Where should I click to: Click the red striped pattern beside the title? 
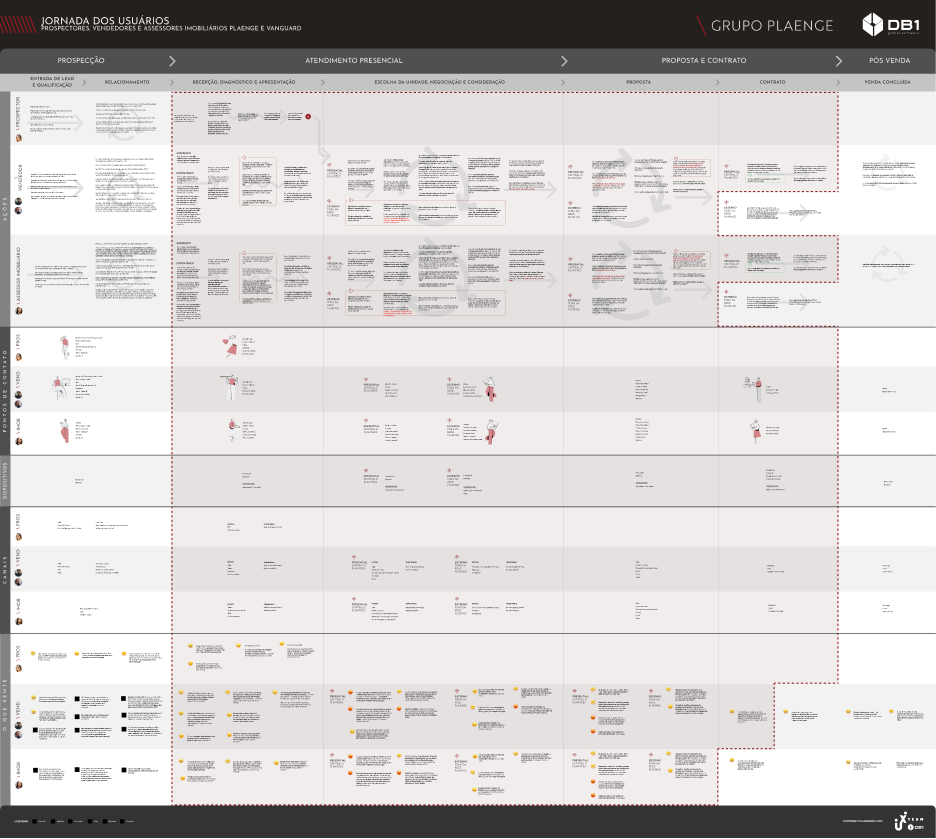(18, 24)
